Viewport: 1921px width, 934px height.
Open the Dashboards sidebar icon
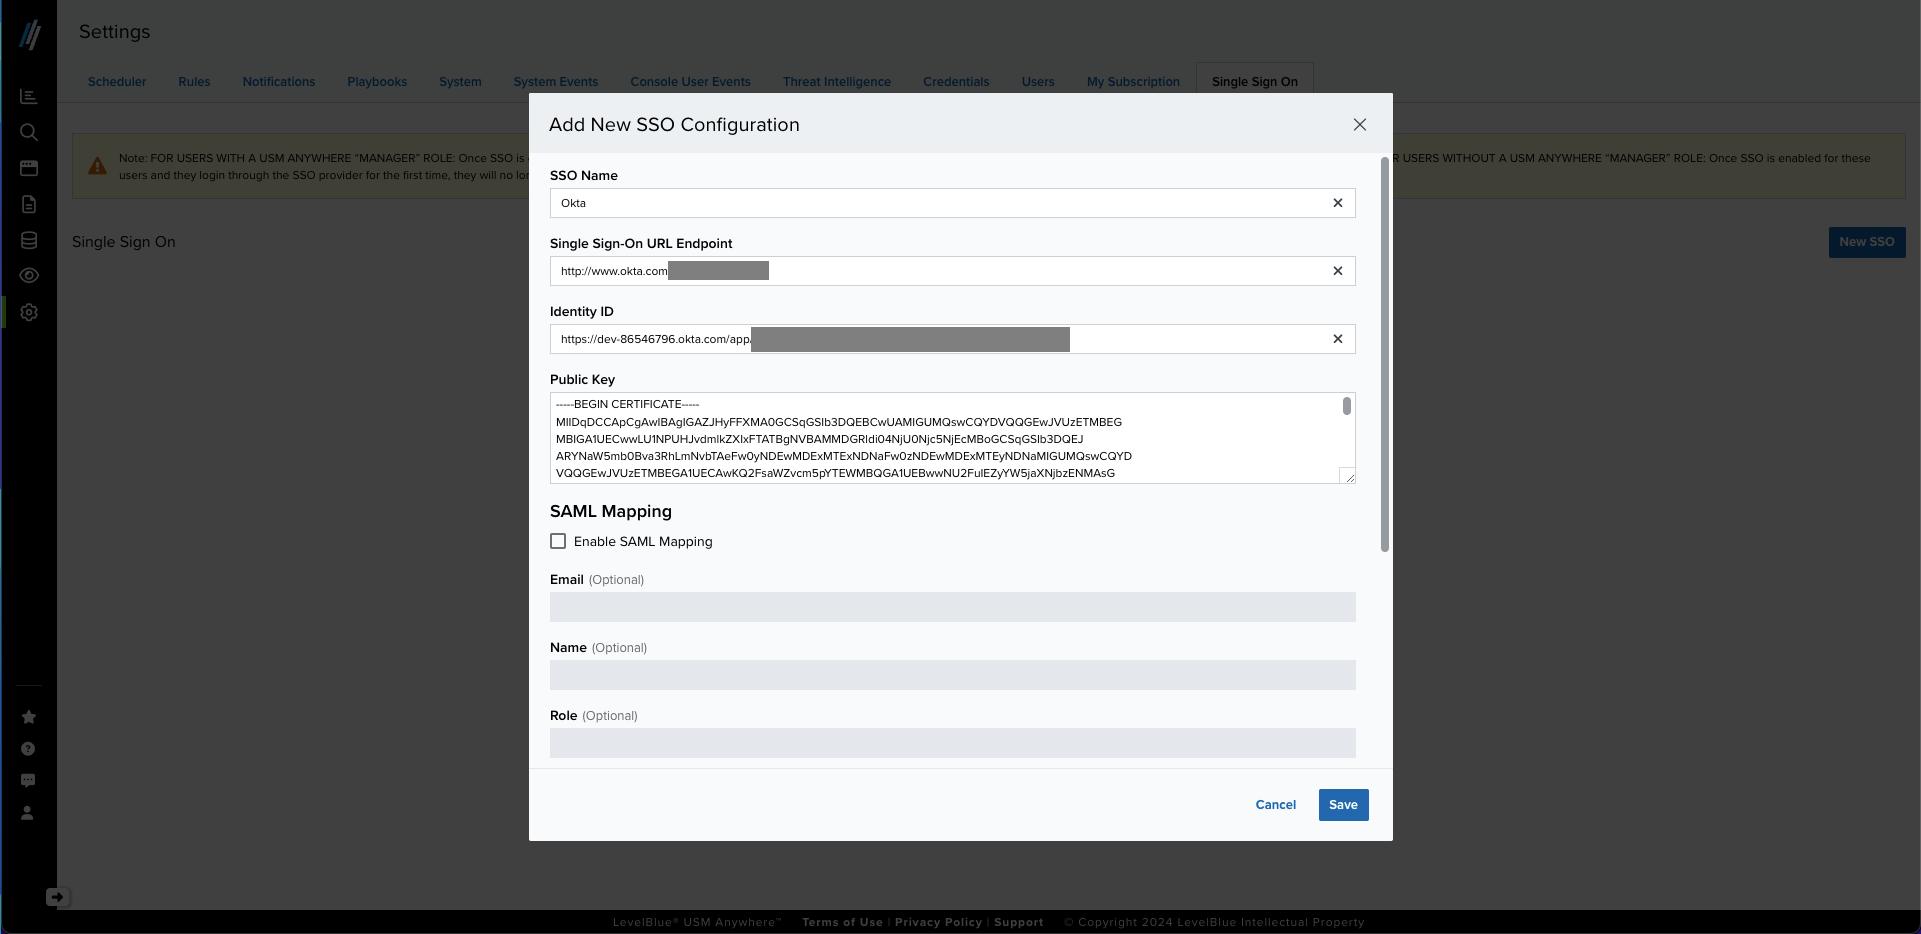(29, 96)
